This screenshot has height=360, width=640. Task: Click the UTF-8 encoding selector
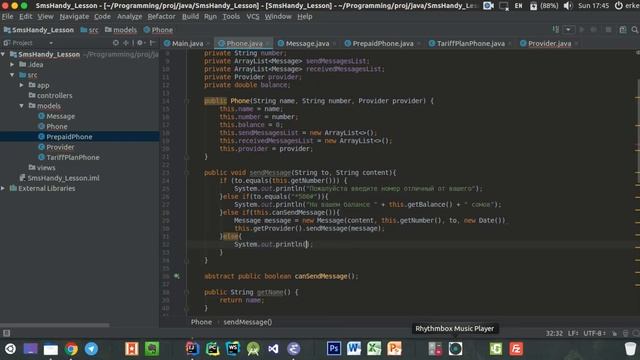click(594, 333)
